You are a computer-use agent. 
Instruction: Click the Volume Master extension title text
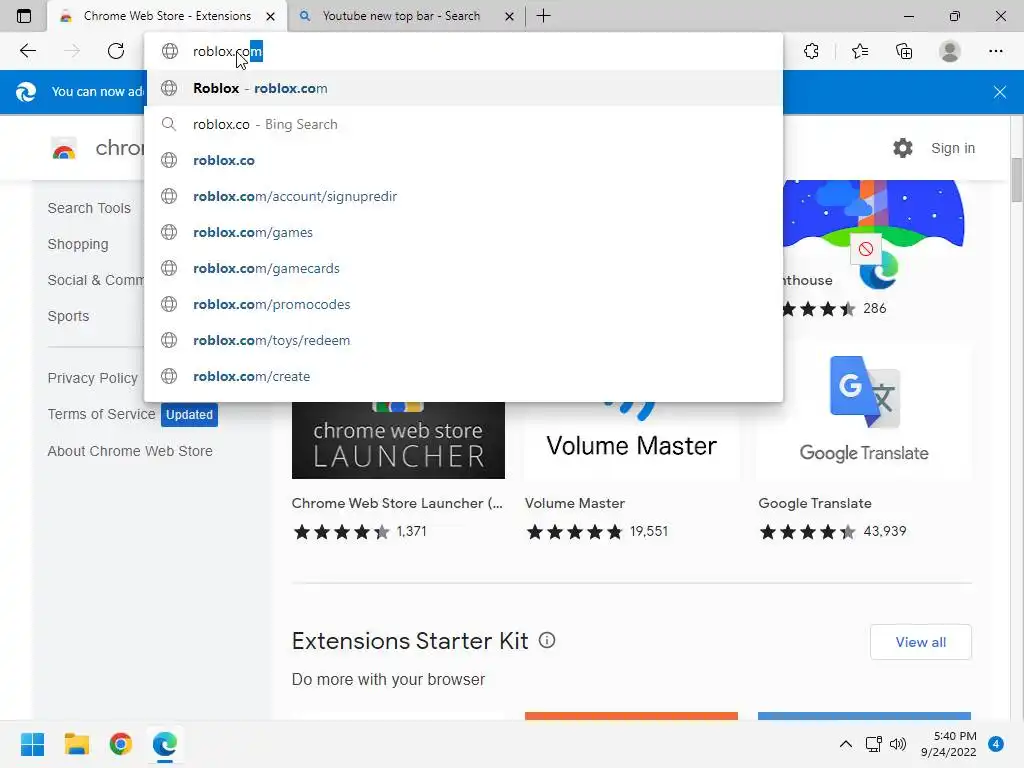click(x=575, y=503)
